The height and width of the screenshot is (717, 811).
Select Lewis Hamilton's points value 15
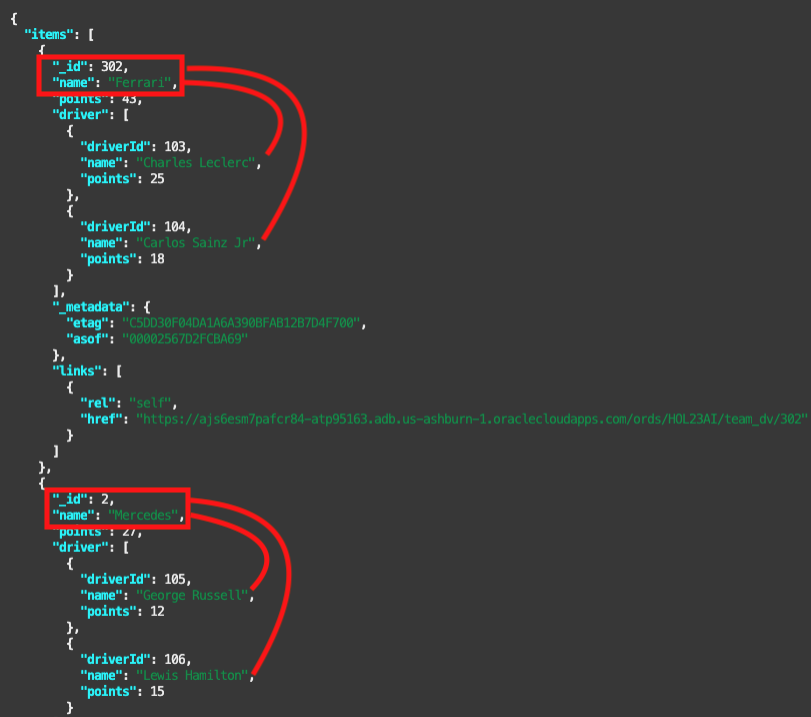[x=157, y=692]
